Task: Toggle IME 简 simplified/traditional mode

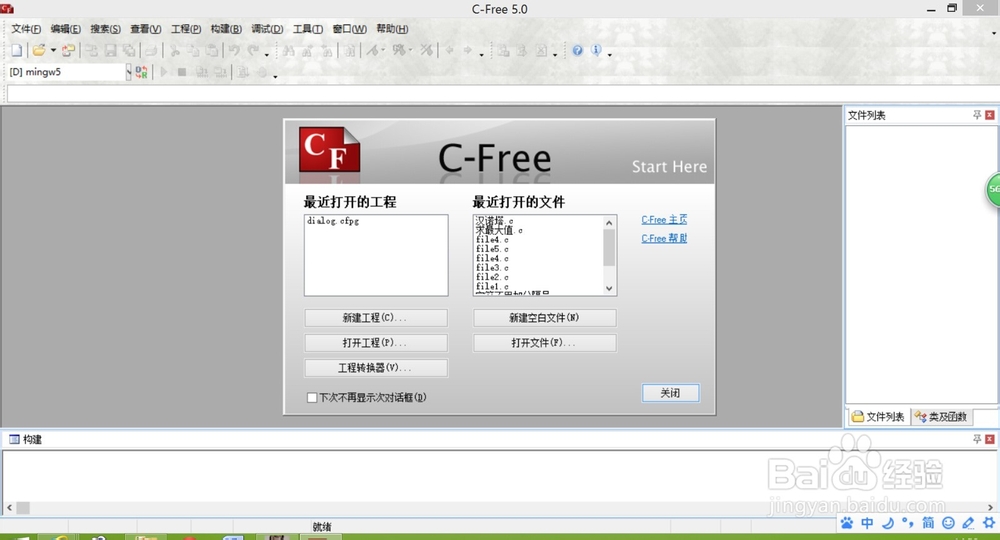Action: [928, 523]
